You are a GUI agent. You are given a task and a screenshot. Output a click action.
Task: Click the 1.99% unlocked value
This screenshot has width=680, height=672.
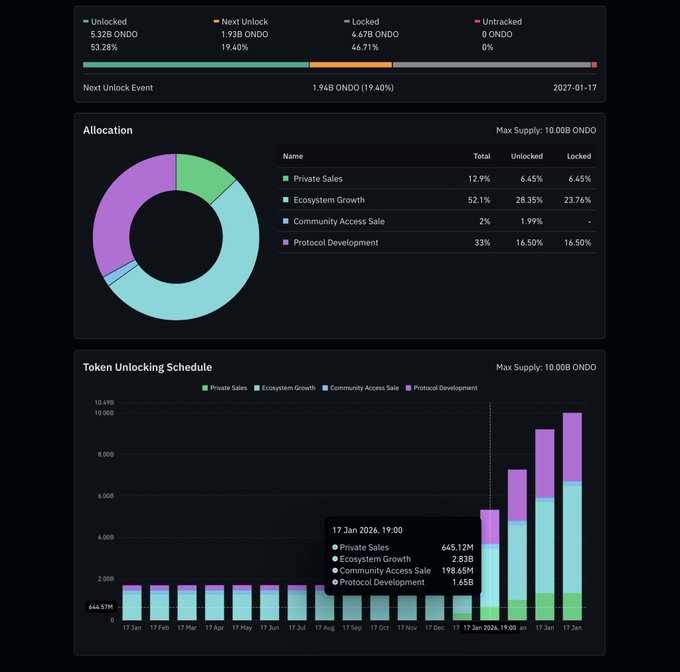532,221
